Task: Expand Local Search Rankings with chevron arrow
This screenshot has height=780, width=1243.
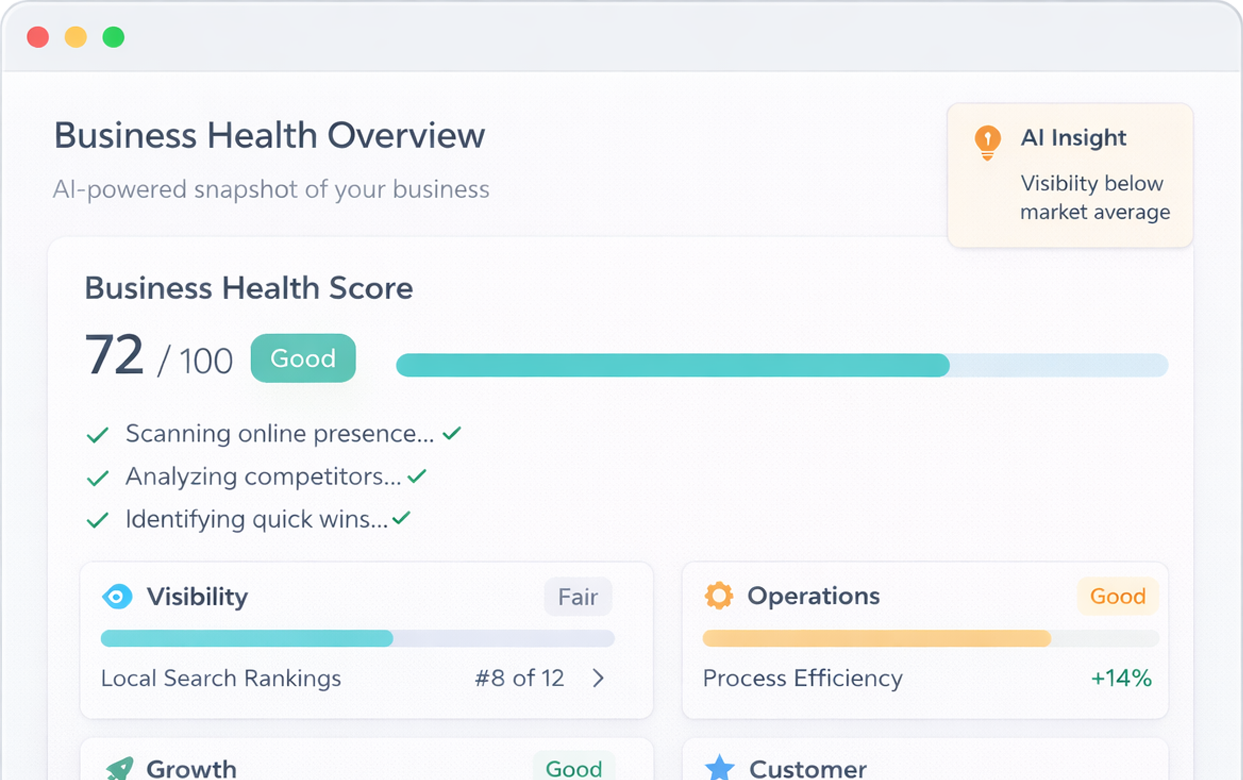Action: (x=598, y=678)
